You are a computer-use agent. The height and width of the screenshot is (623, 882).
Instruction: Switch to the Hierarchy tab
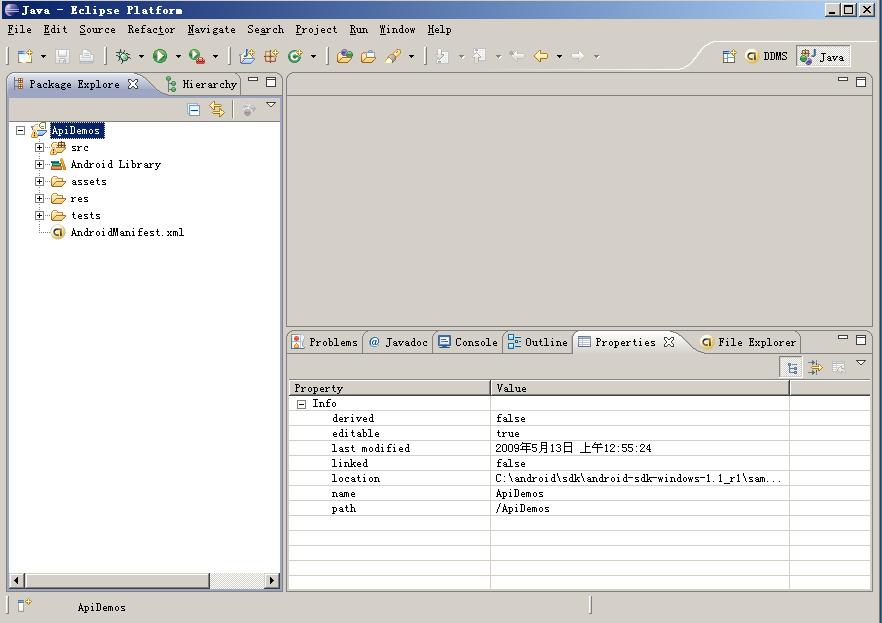[202, 84]
